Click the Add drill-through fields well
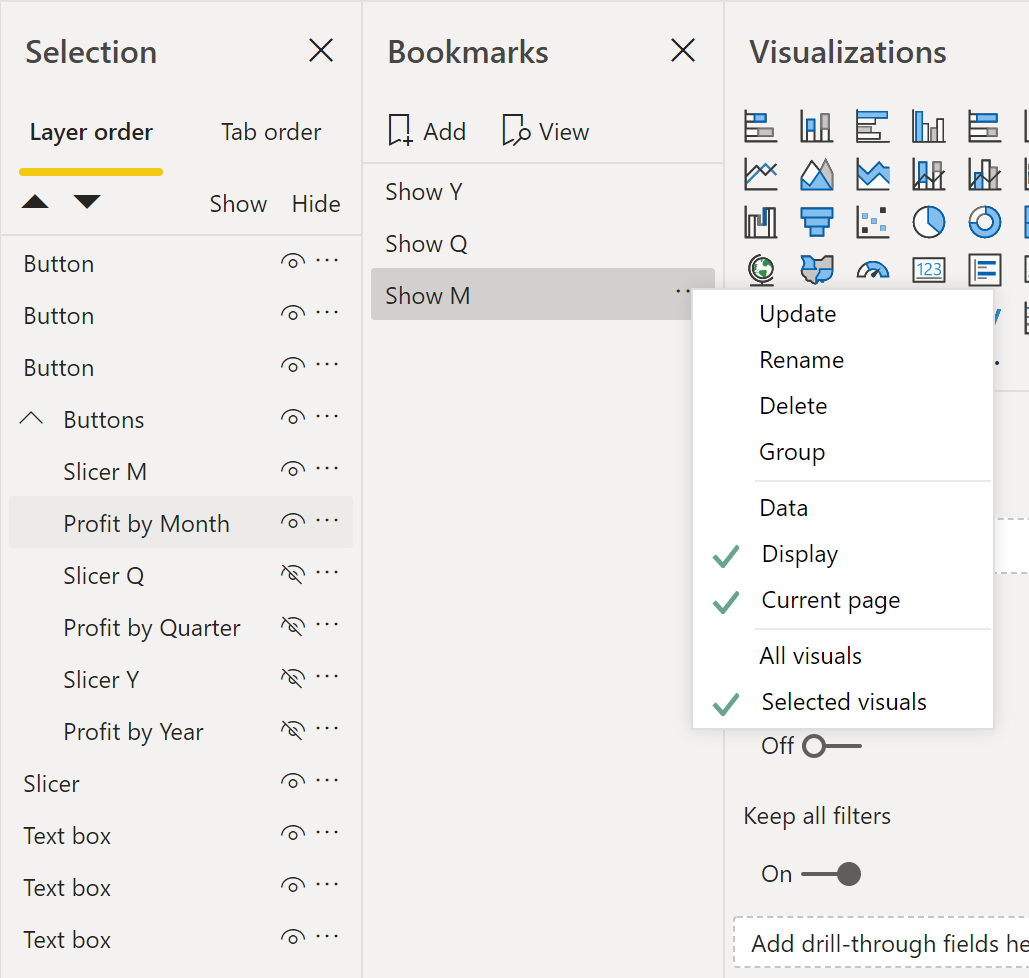1029x978 pixels. click(881, 943)
